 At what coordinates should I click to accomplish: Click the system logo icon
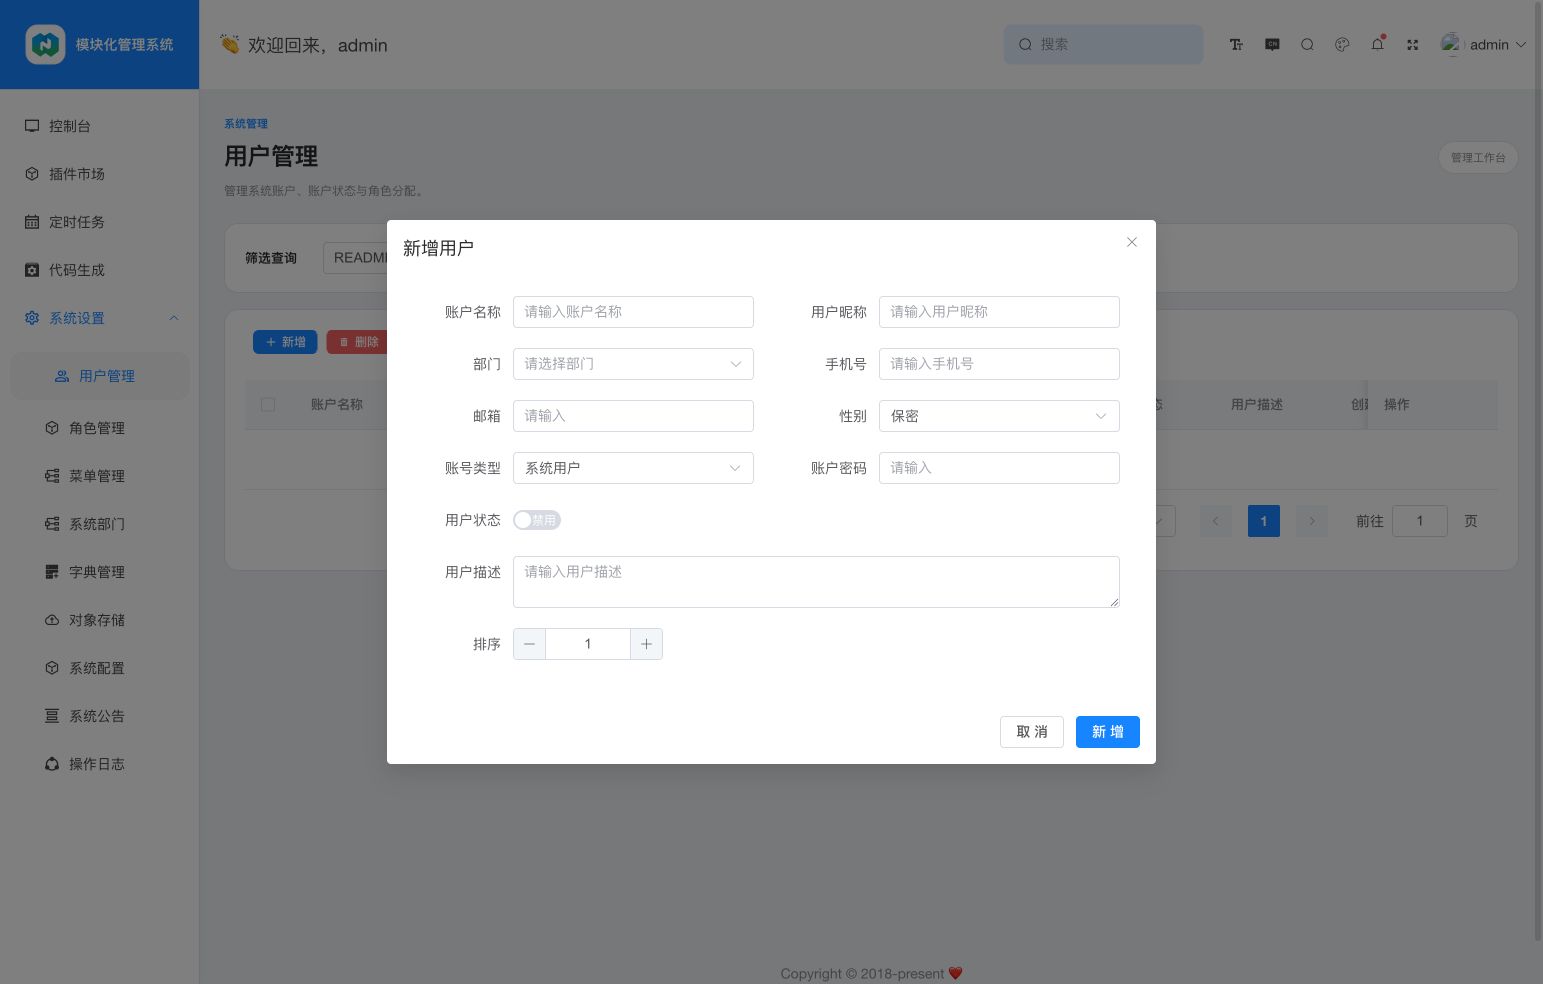coord(45,44)
